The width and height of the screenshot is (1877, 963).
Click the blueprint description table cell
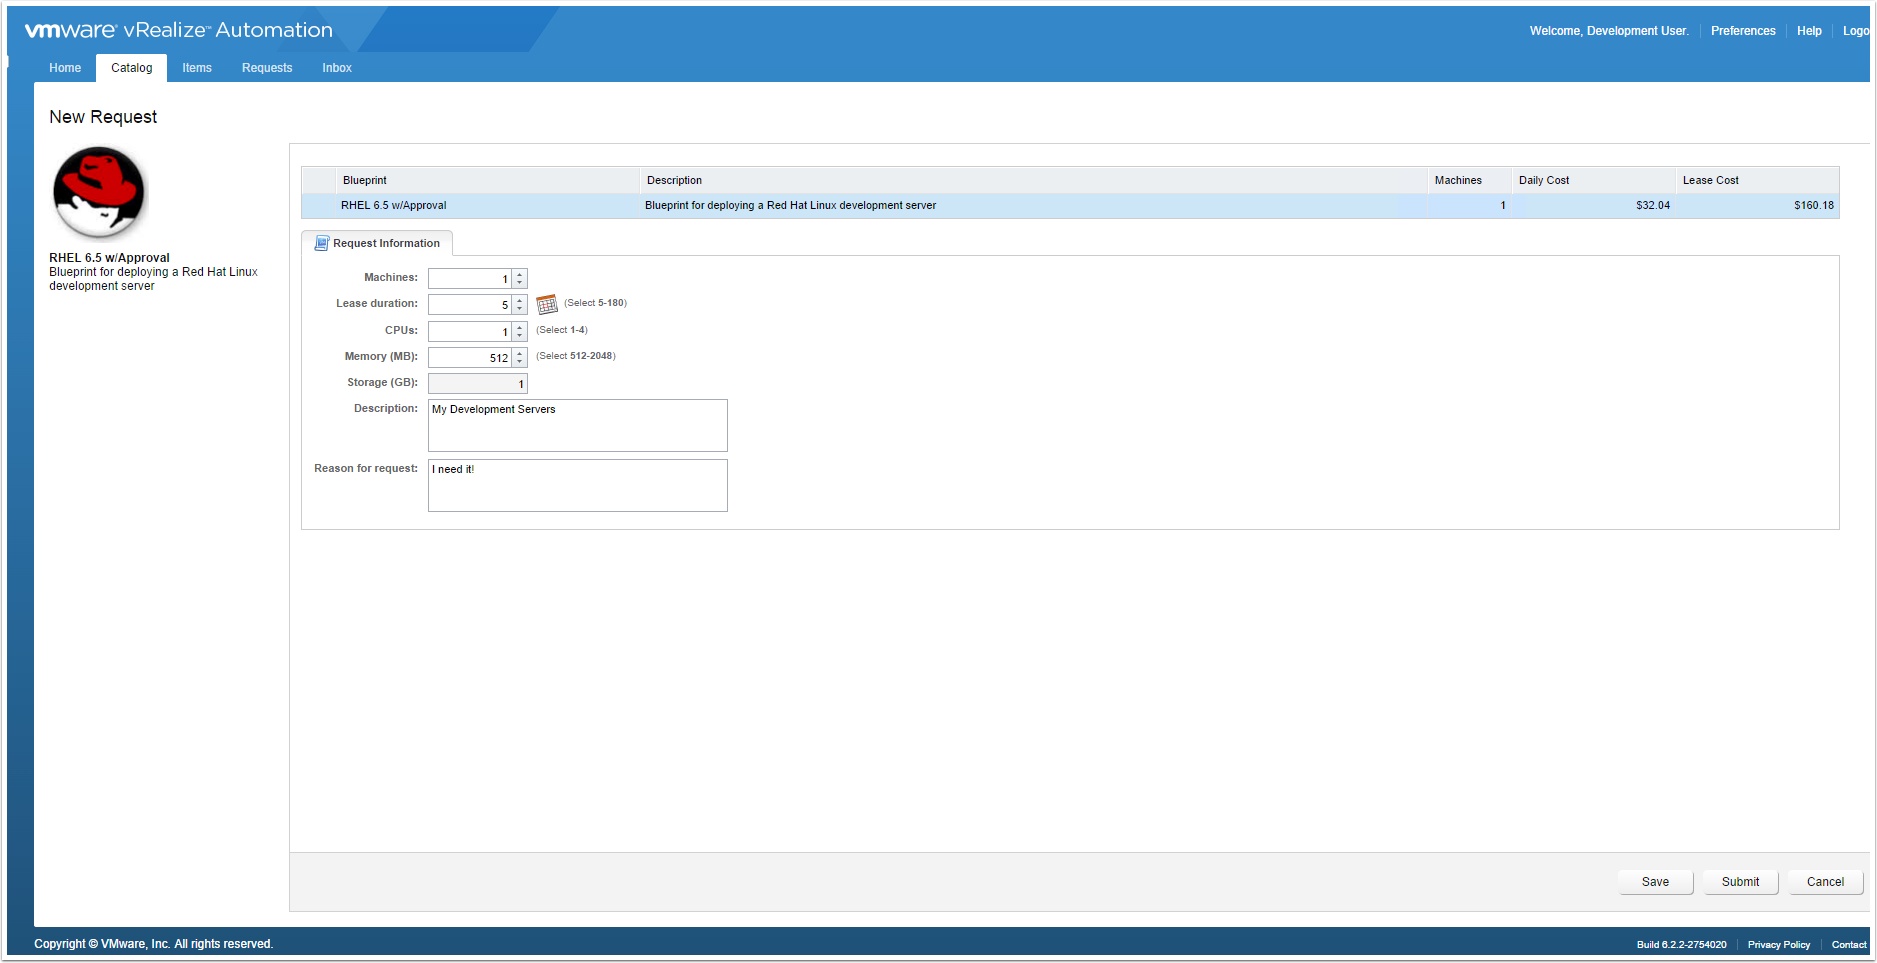tap(1033, 206)
